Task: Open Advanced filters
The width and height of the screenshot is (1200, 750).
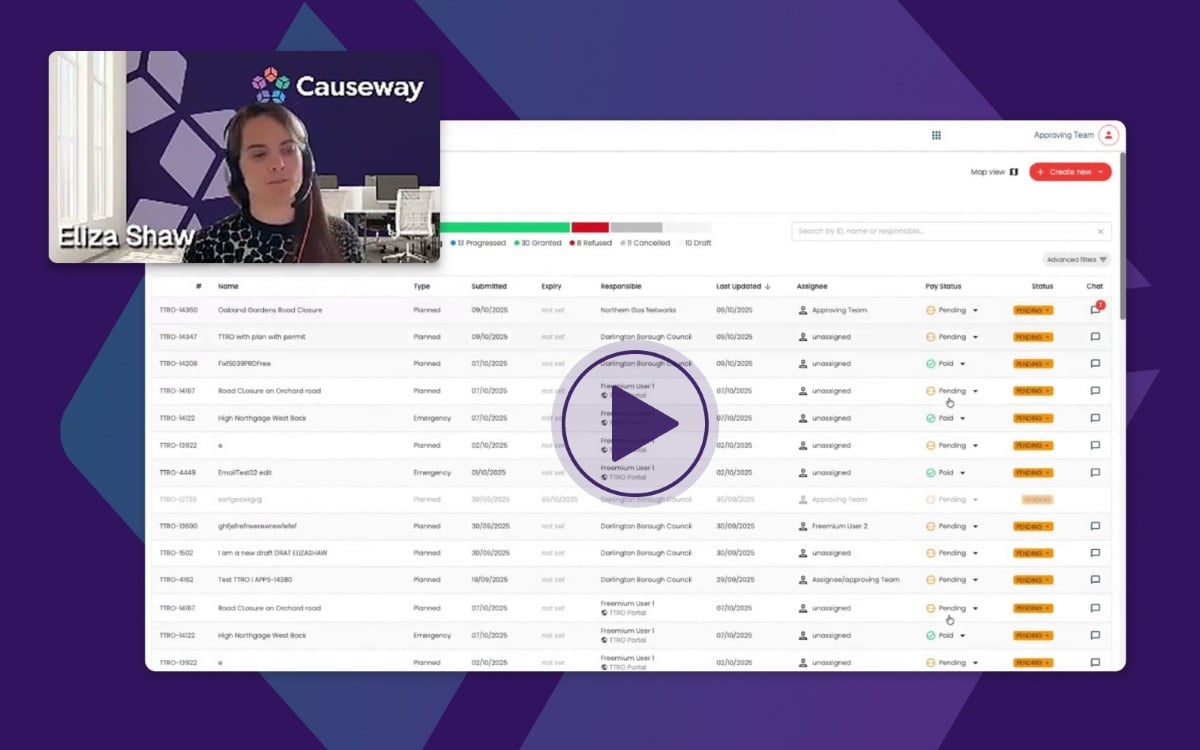Action: click(1076, 260)
